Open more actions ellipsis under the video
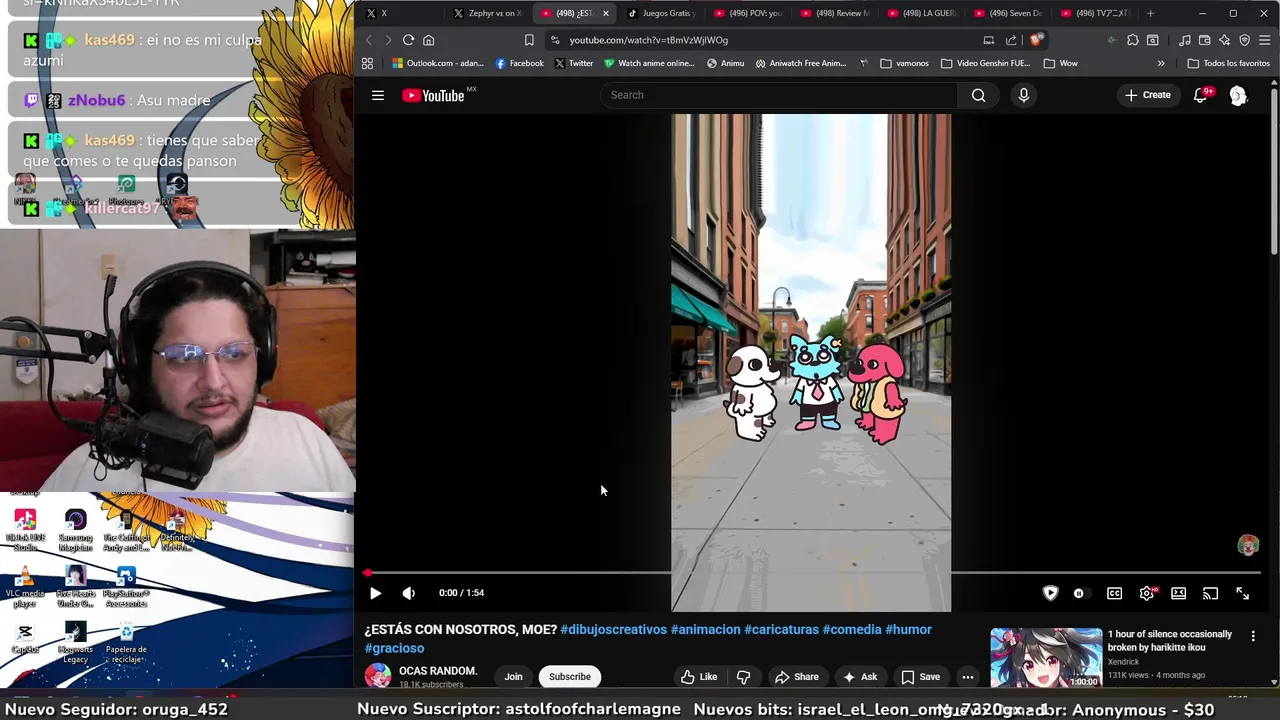 [967, 677]
